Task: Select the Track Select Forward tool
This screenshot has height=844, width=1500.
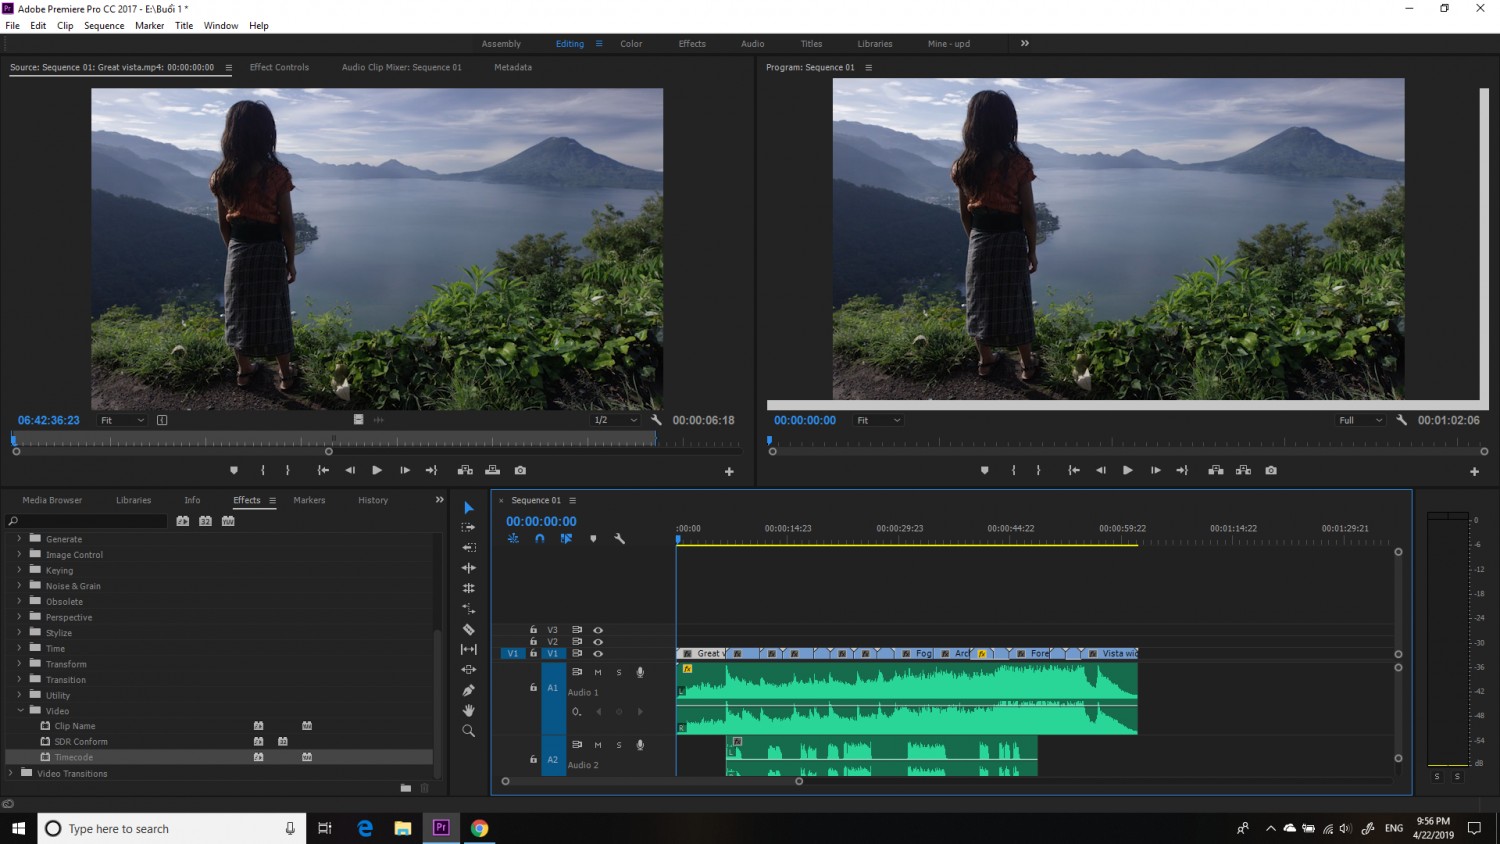Action: (x=468, y=527)
